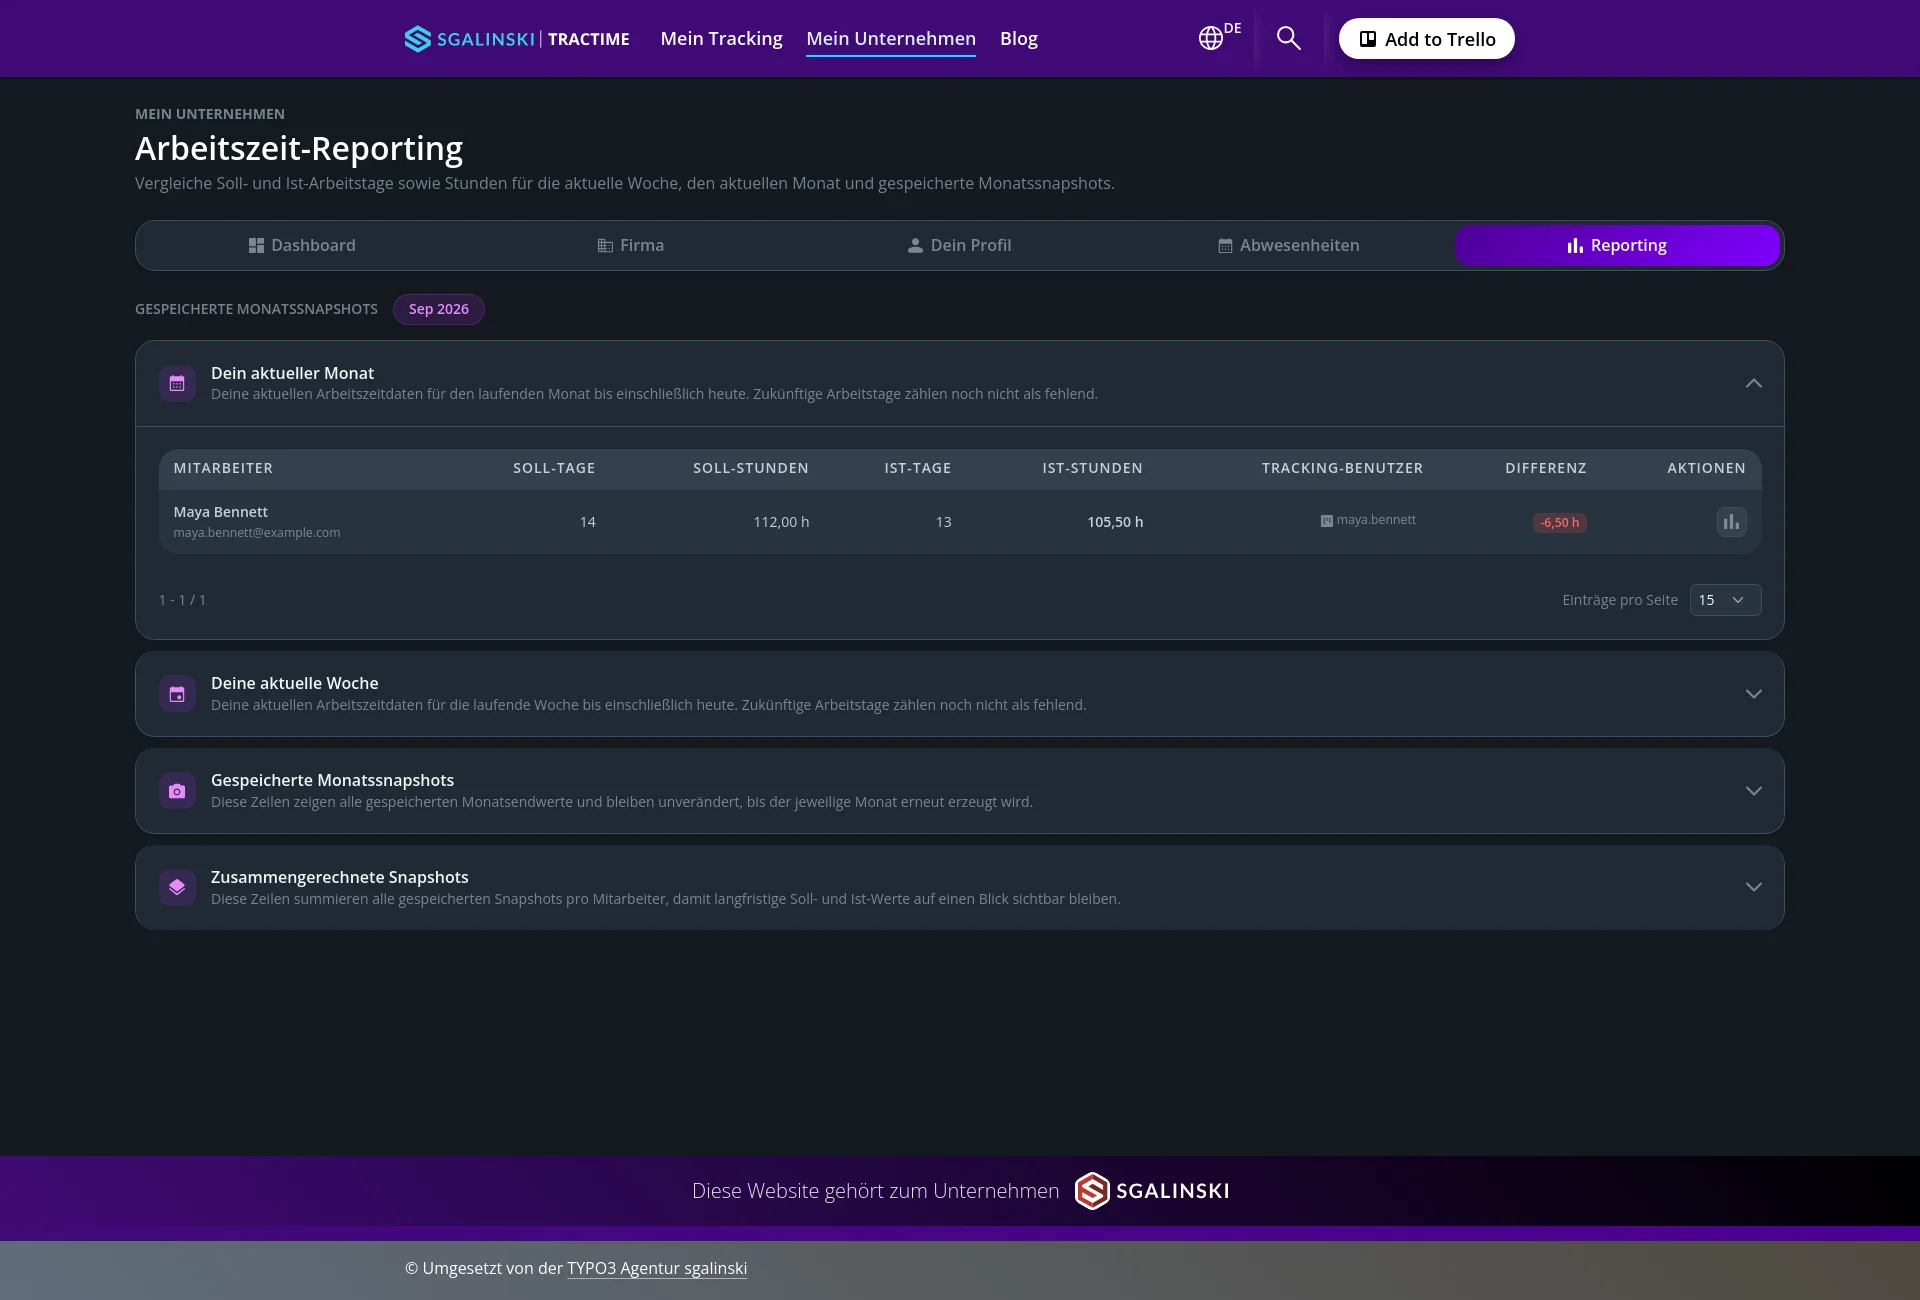
Task: Open the search magnifier icon
Action: pyautogui.click(x=1289, y=38)
